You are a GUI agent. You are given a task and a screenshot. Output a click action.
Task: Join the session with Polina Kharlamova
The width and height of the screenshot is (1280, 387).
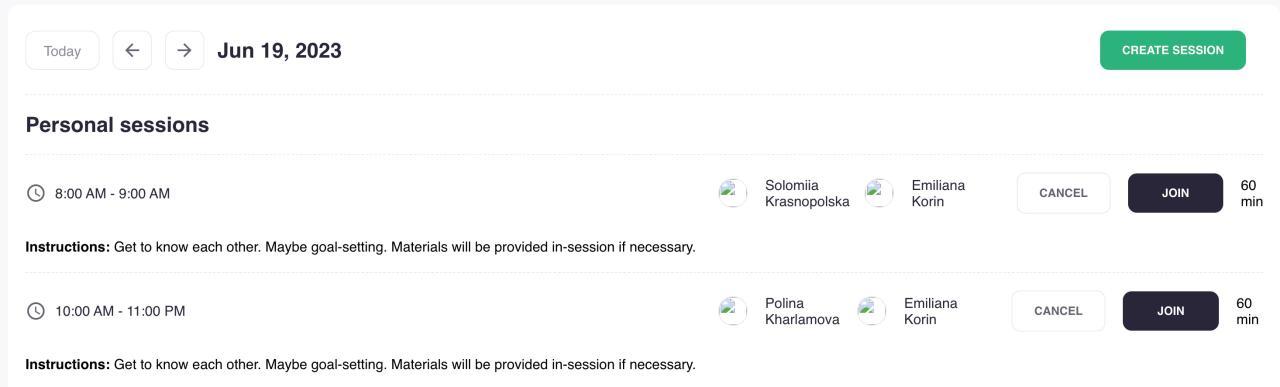click(x=1170, y=311)
